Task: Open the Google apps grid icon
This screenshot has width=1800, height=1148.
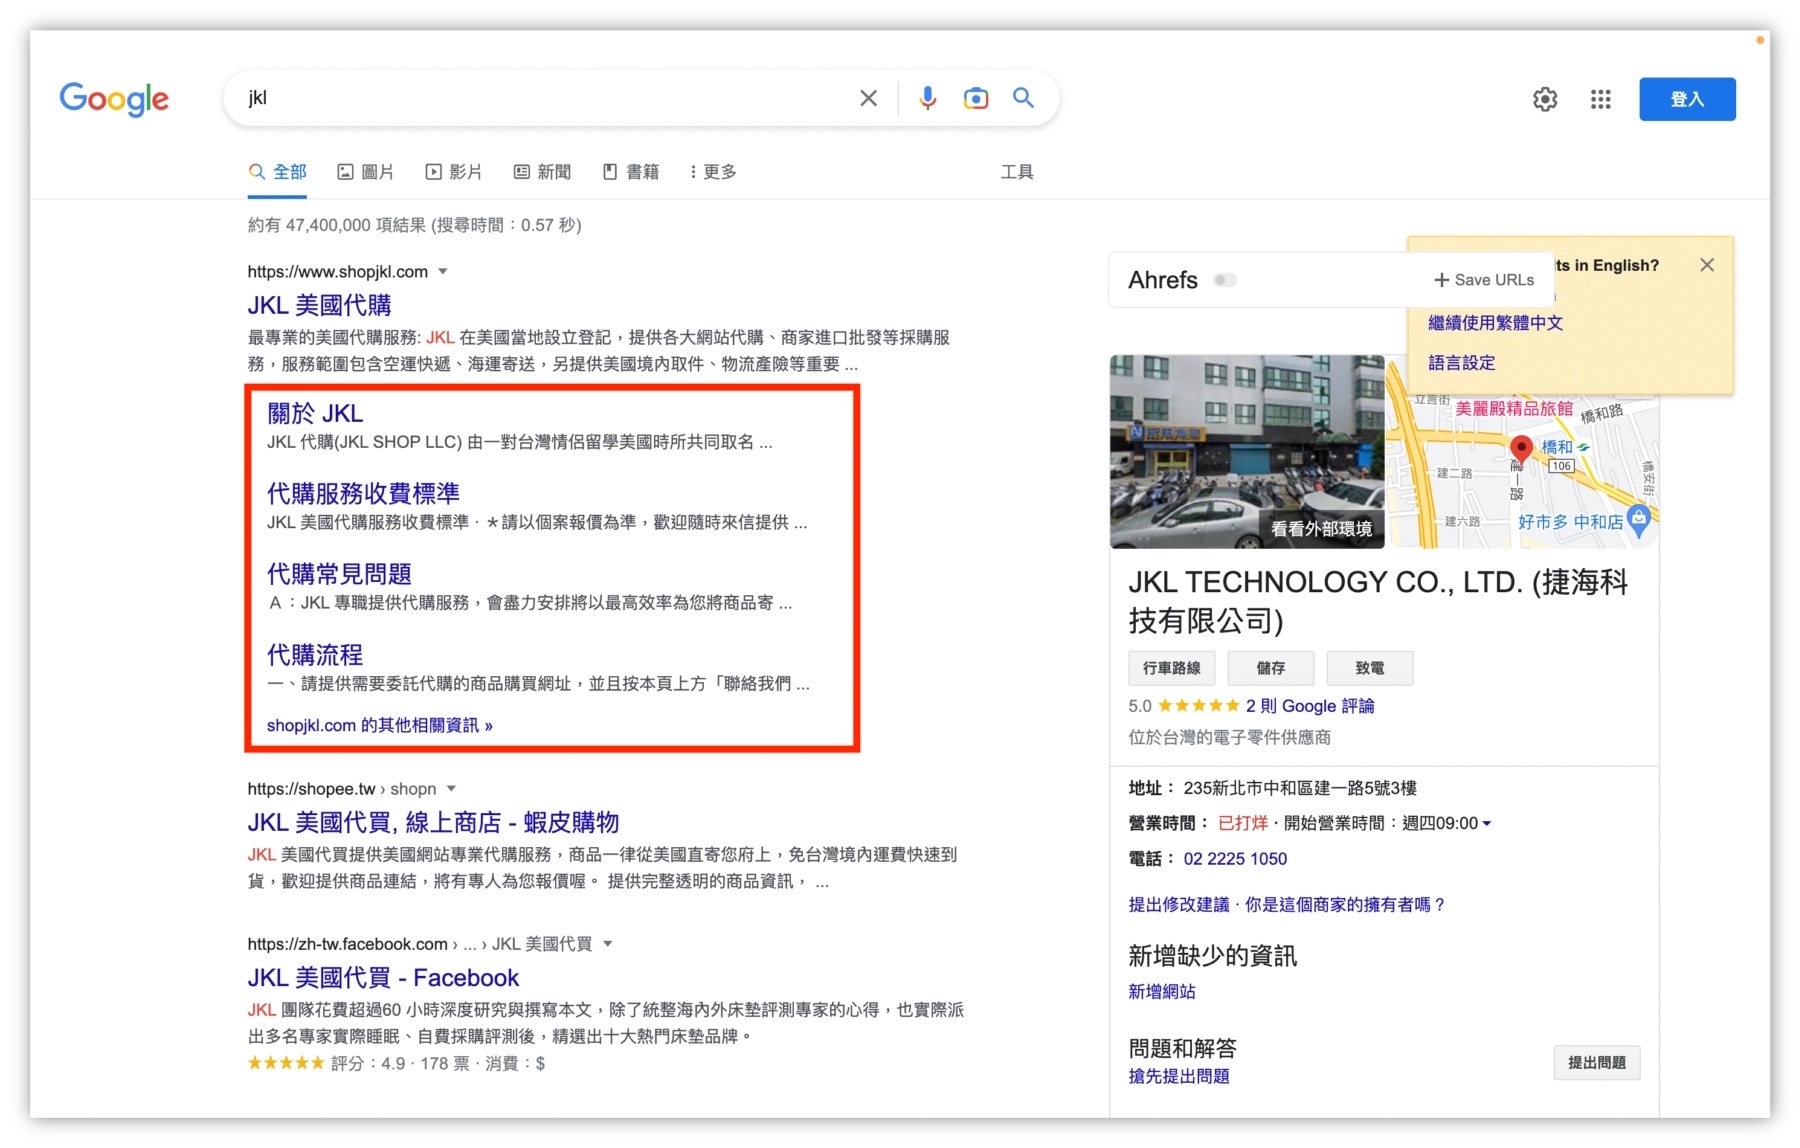Action: pos(1600,99)
